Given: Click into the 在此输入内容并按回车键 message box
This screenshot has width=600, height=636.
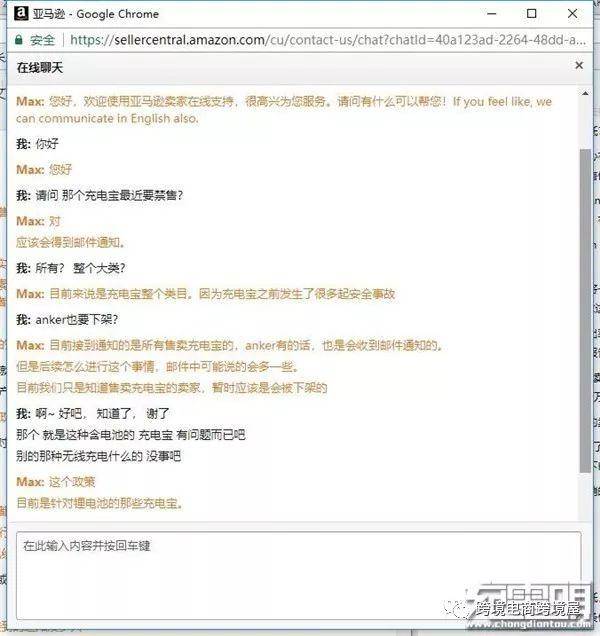Looking at the screenshot, I should pyautogui.click(x=299, y=575).
